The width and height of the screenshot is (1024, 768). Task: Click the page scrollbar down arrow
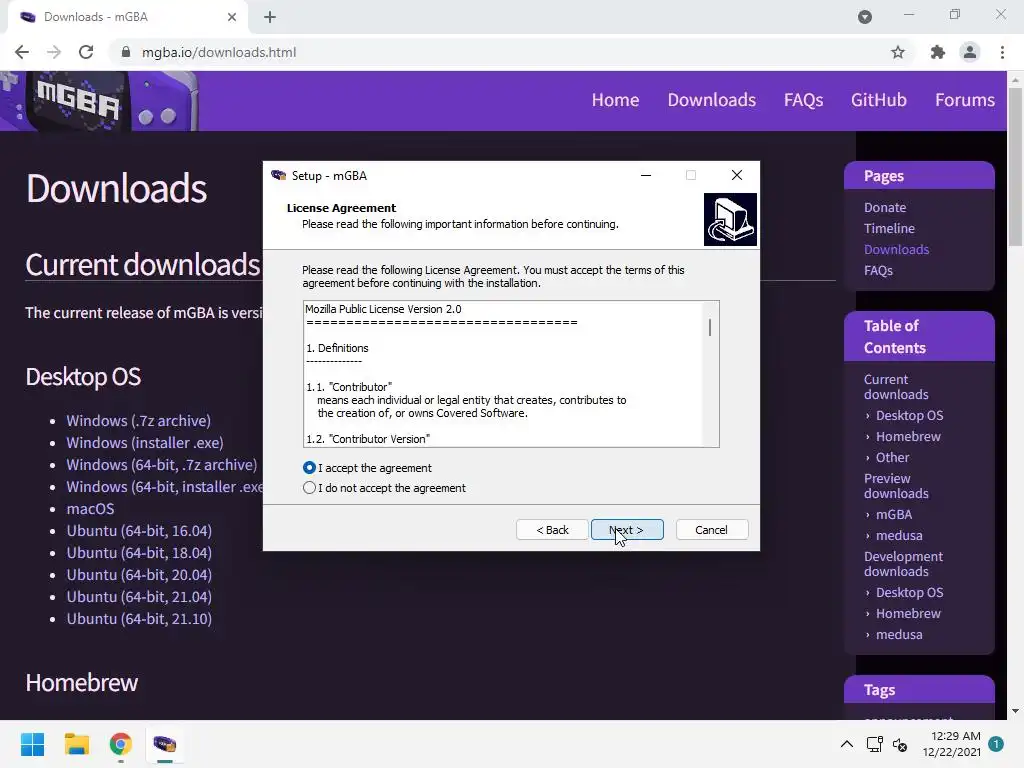[1015, 711]
